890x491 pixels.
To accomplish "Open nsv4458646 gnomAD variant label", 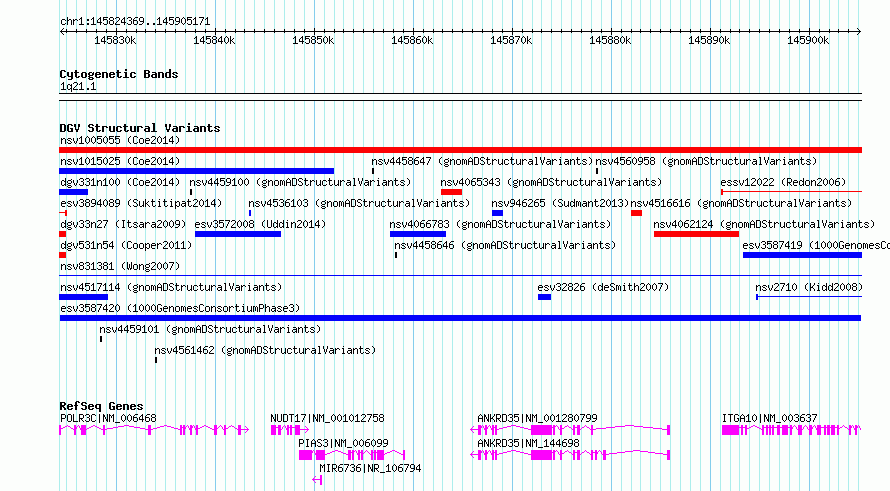I will point(505,245).
